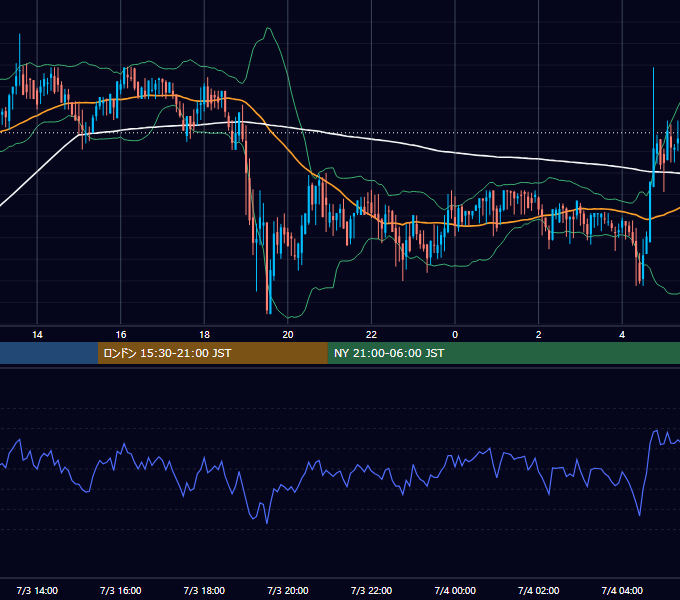
Task: Click the '7/3 22:00' label on oscillator axis
Action: coord(371,590)
